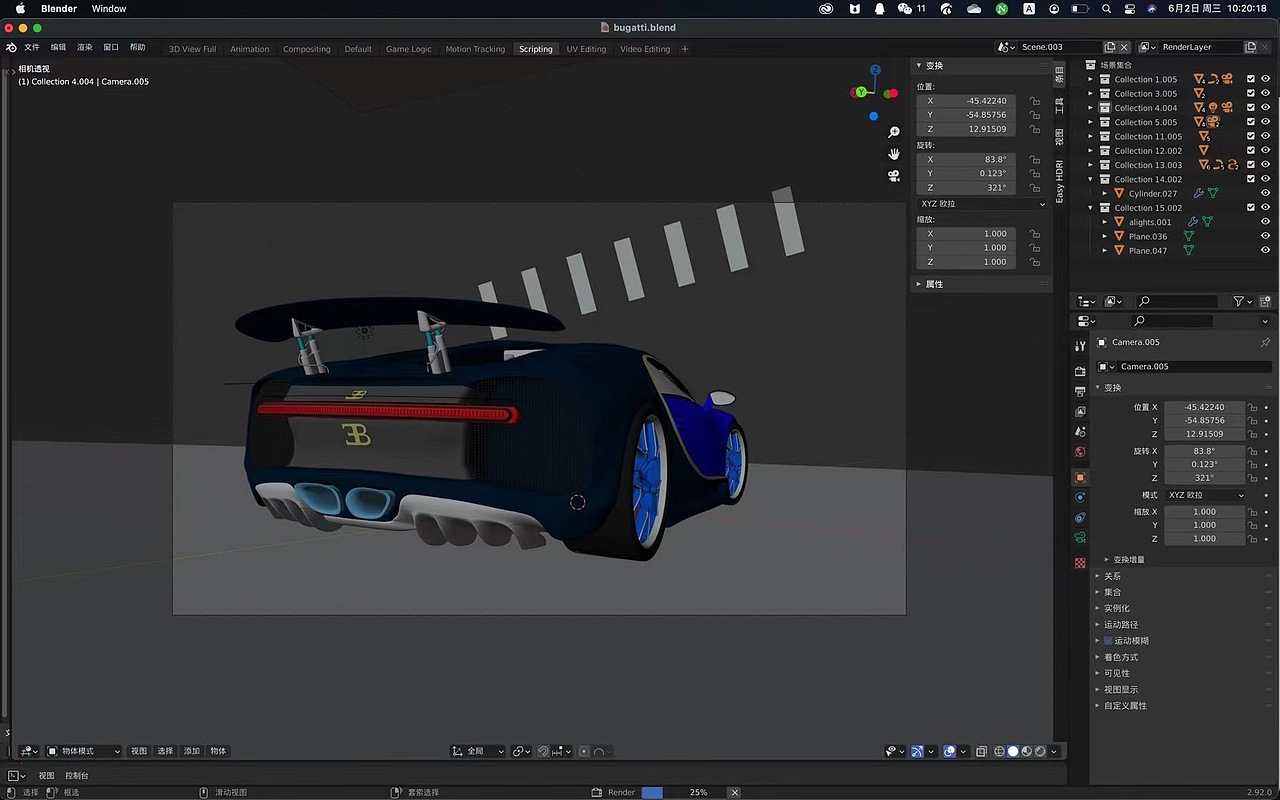Viewport: 1280px width, 800px height.
Task: Switch to Rendered viewport shading icon
Action: (x=1040, y=751)
